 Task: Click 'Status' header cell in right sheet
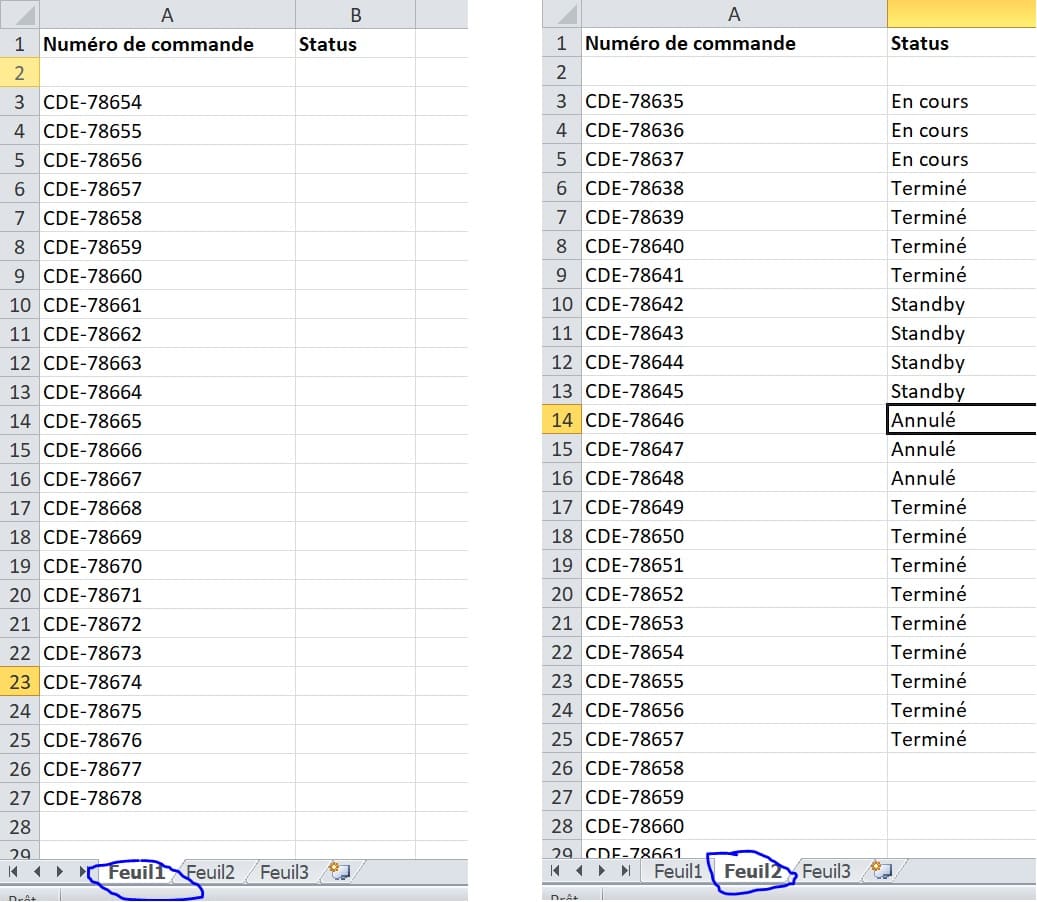click(962, 43)
